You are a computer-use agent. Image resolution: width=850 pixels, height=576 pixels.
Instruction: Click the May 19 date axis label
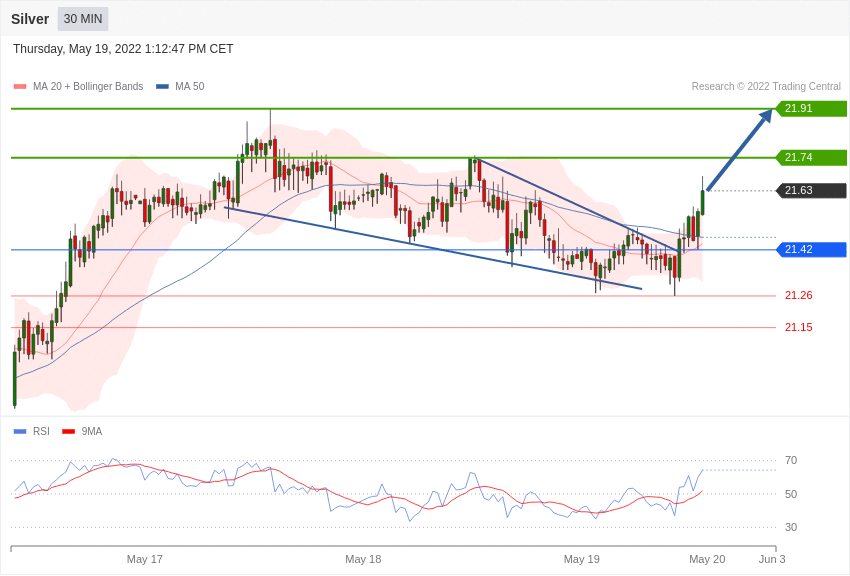pyautogui.click(x=582, y=559)
